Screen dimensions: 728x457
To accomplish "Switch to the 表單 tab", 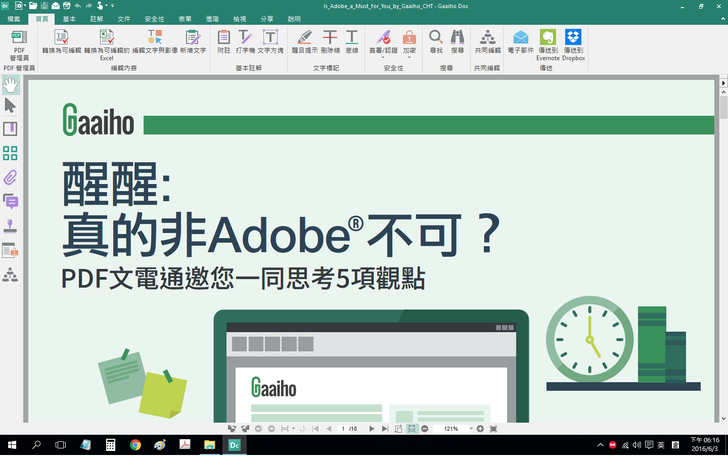I will 185,19.
